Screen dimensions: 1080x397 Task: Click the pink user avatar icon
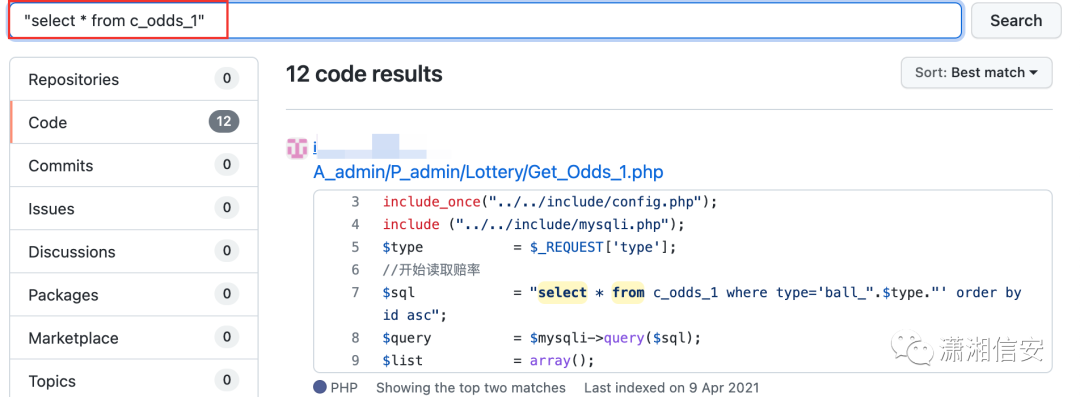coord(296,147)
